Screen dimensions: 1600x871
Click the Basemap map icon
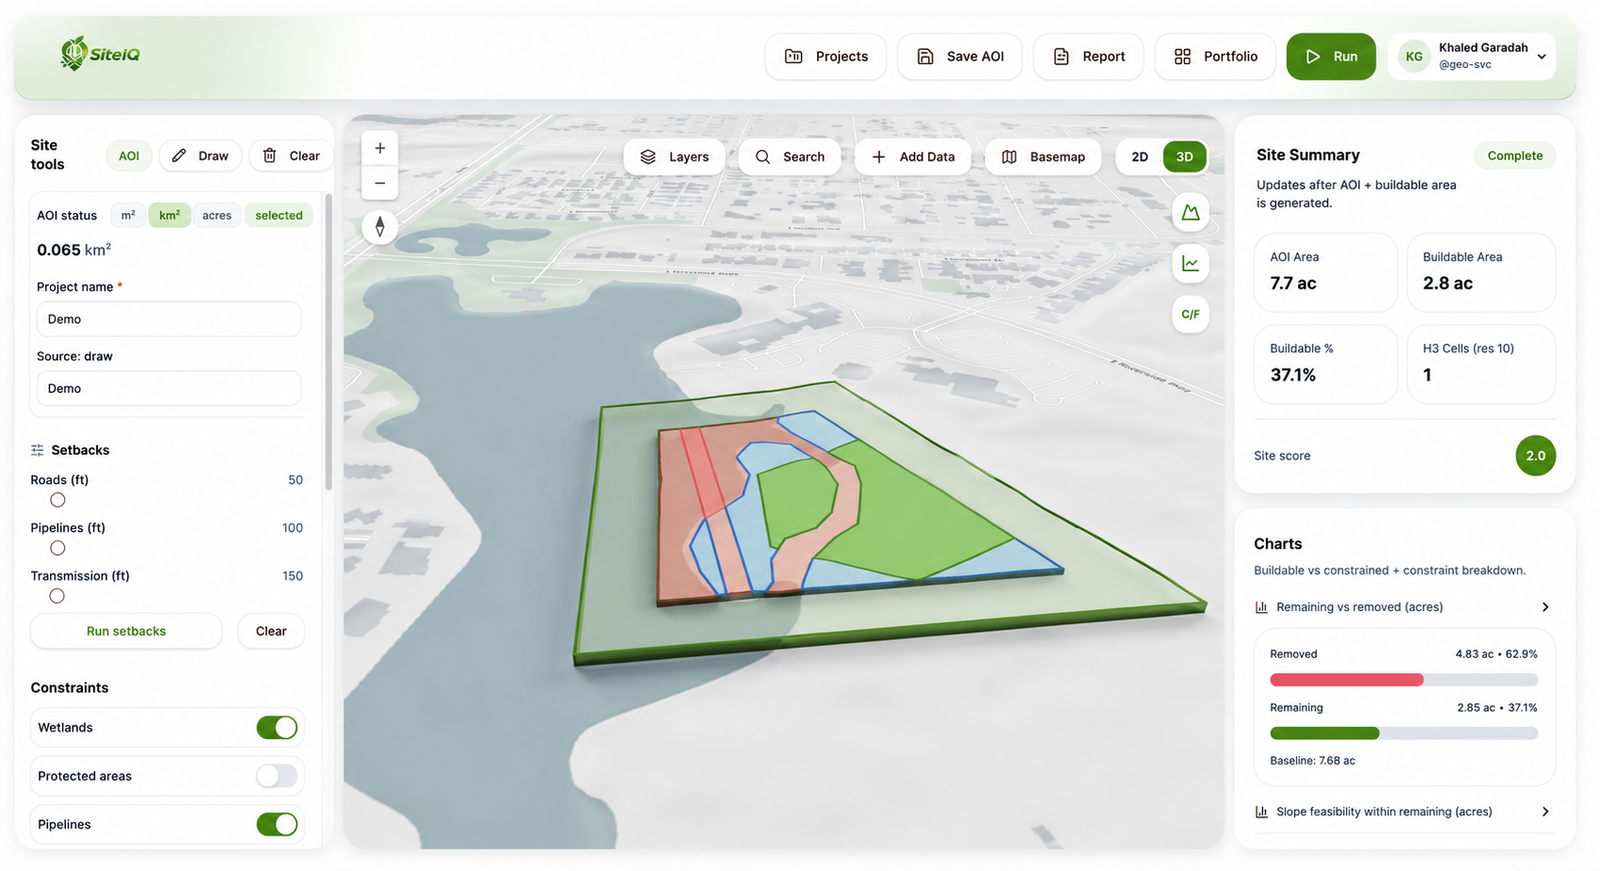(1009, 157)
